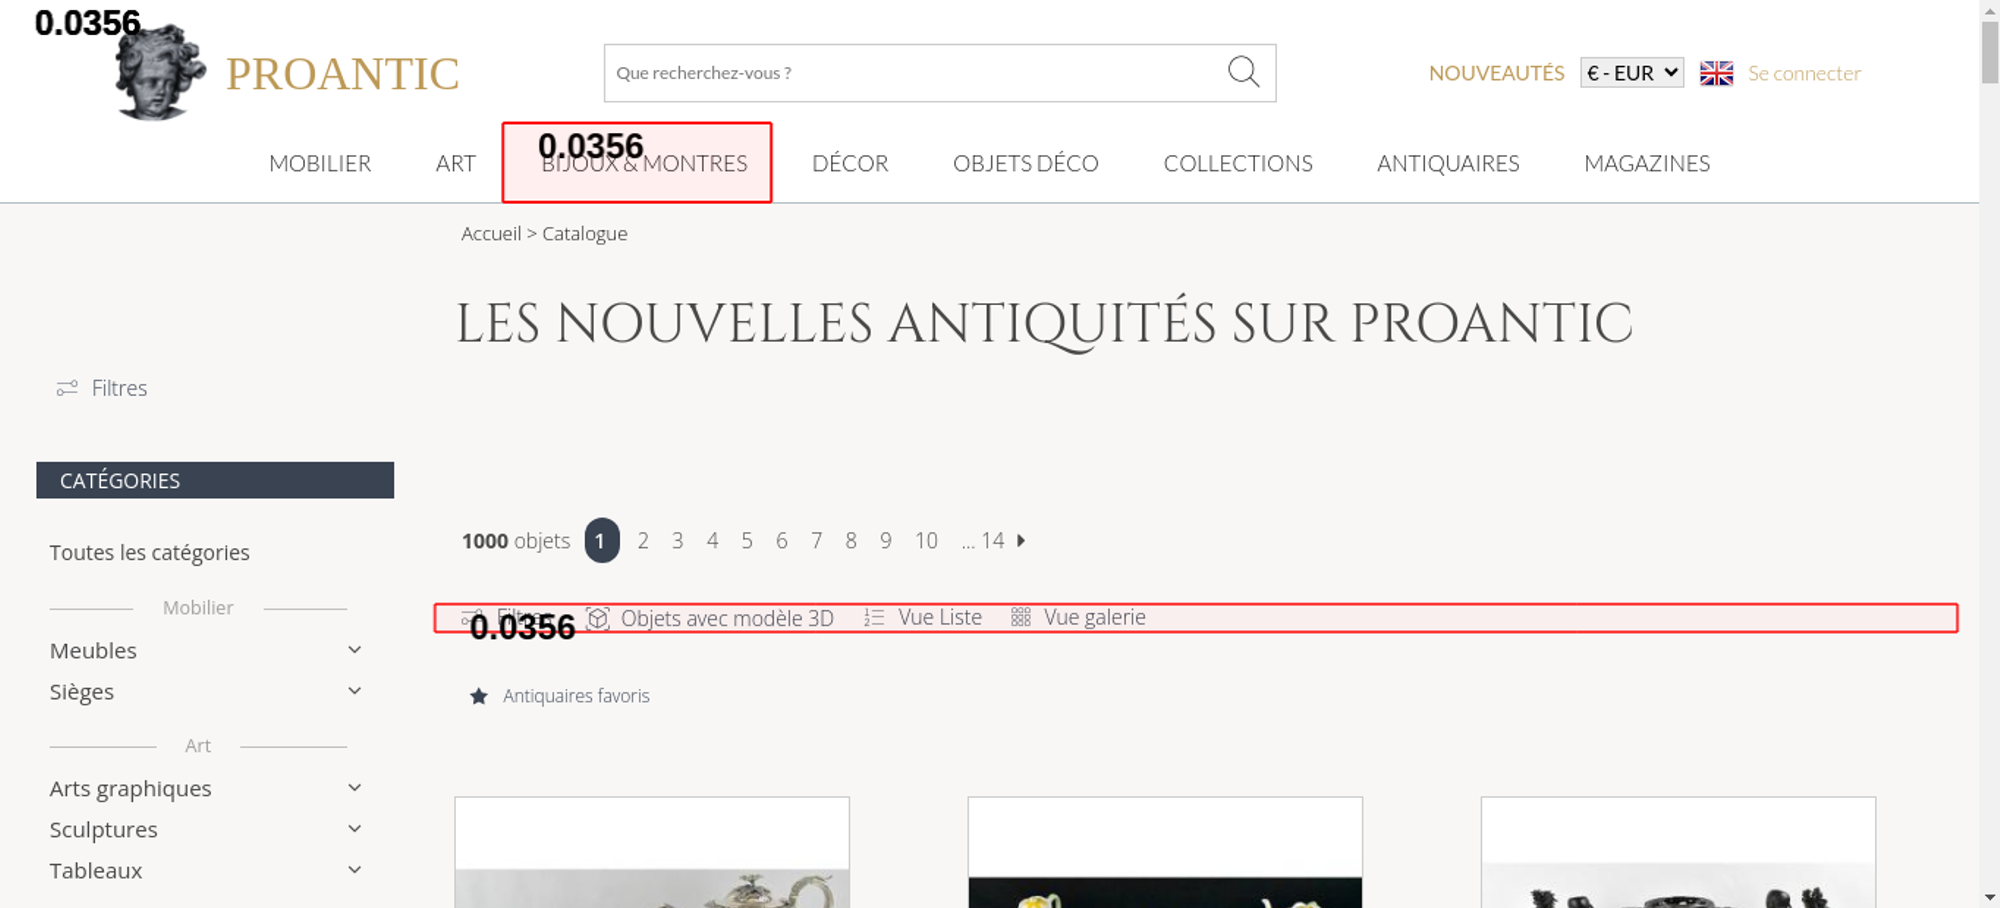Viewport: 2000px width, 908px height.
Task: Go to page 5 of results
Action: [747, 541]
